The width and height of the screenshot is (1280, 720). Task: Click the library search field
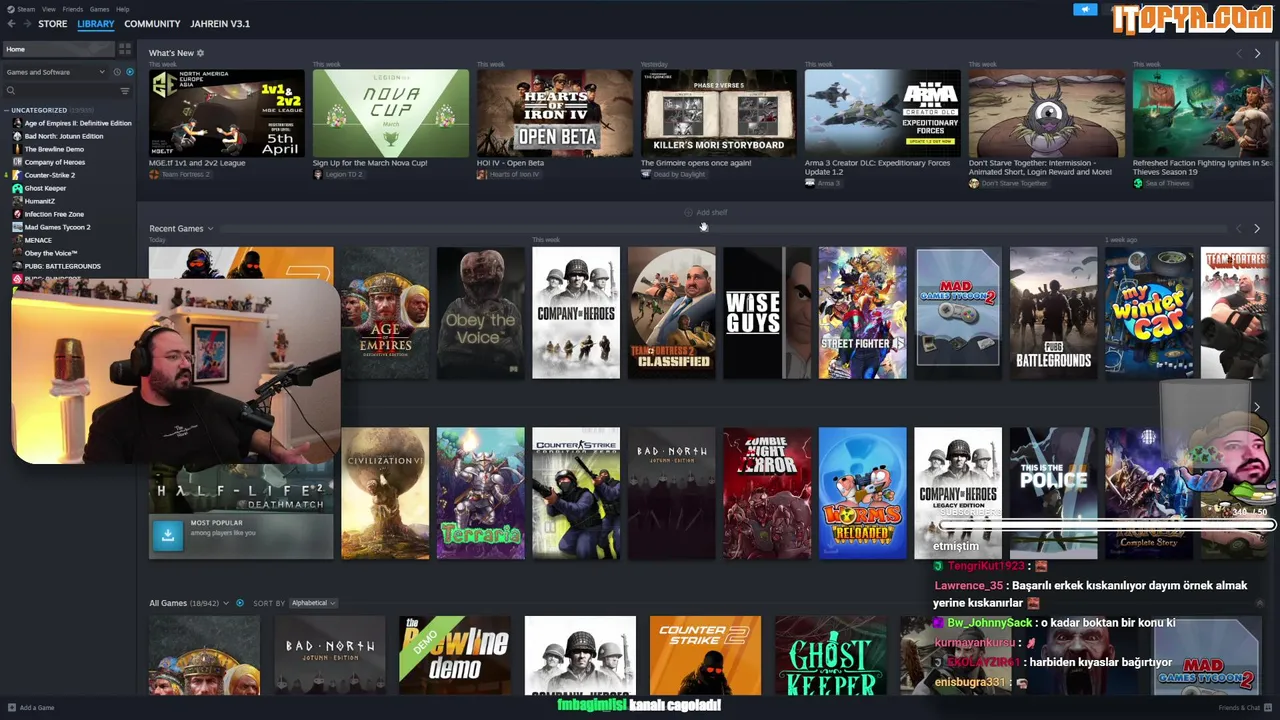coord(60,91)
